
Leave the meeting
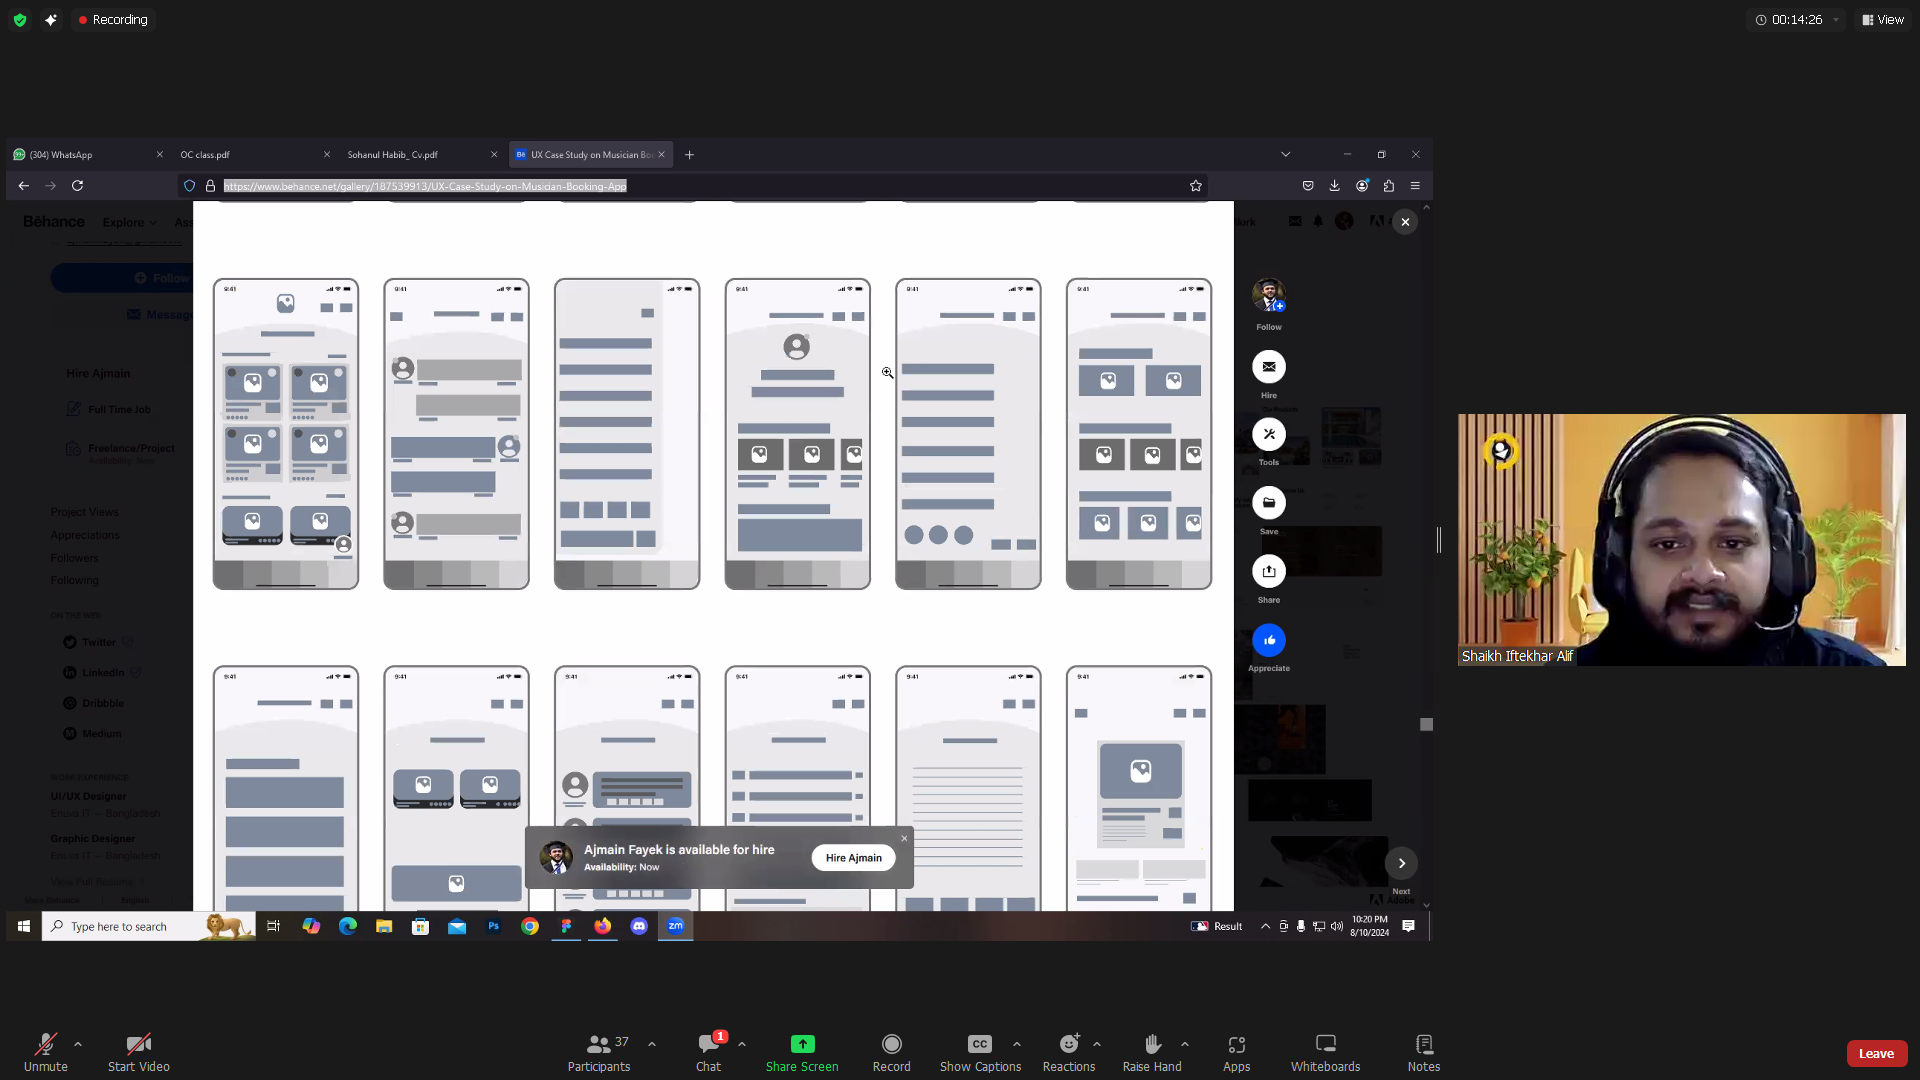point(1876,1053)
